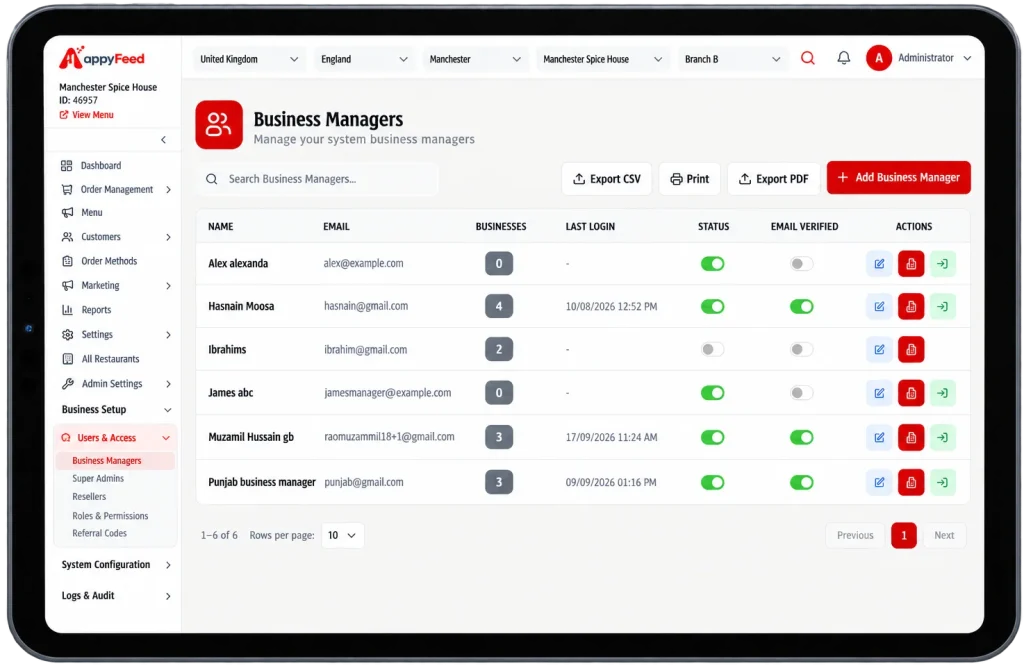Open the top bar search icon
This screenshot has height=668, width=1024.
point(808,58)
